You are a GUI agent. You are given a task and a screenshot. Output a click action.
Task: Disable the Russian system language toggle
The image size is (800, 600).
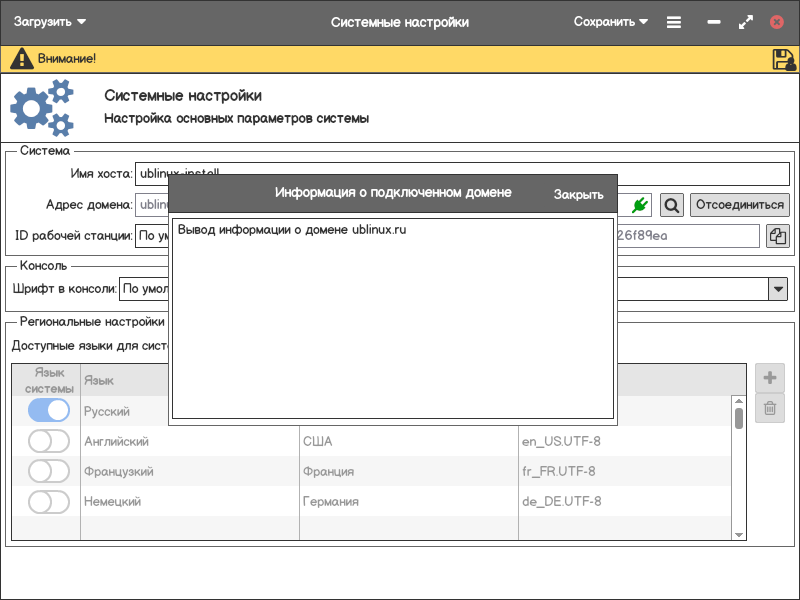(49, 411)
